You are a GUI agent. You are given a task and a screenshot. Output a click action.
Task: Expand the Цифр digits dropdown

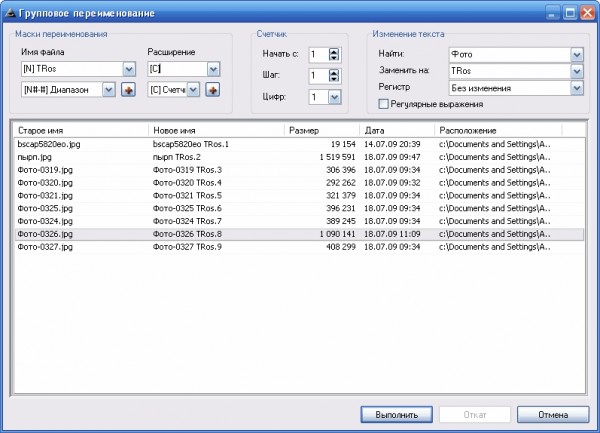[x=334, y=97]
